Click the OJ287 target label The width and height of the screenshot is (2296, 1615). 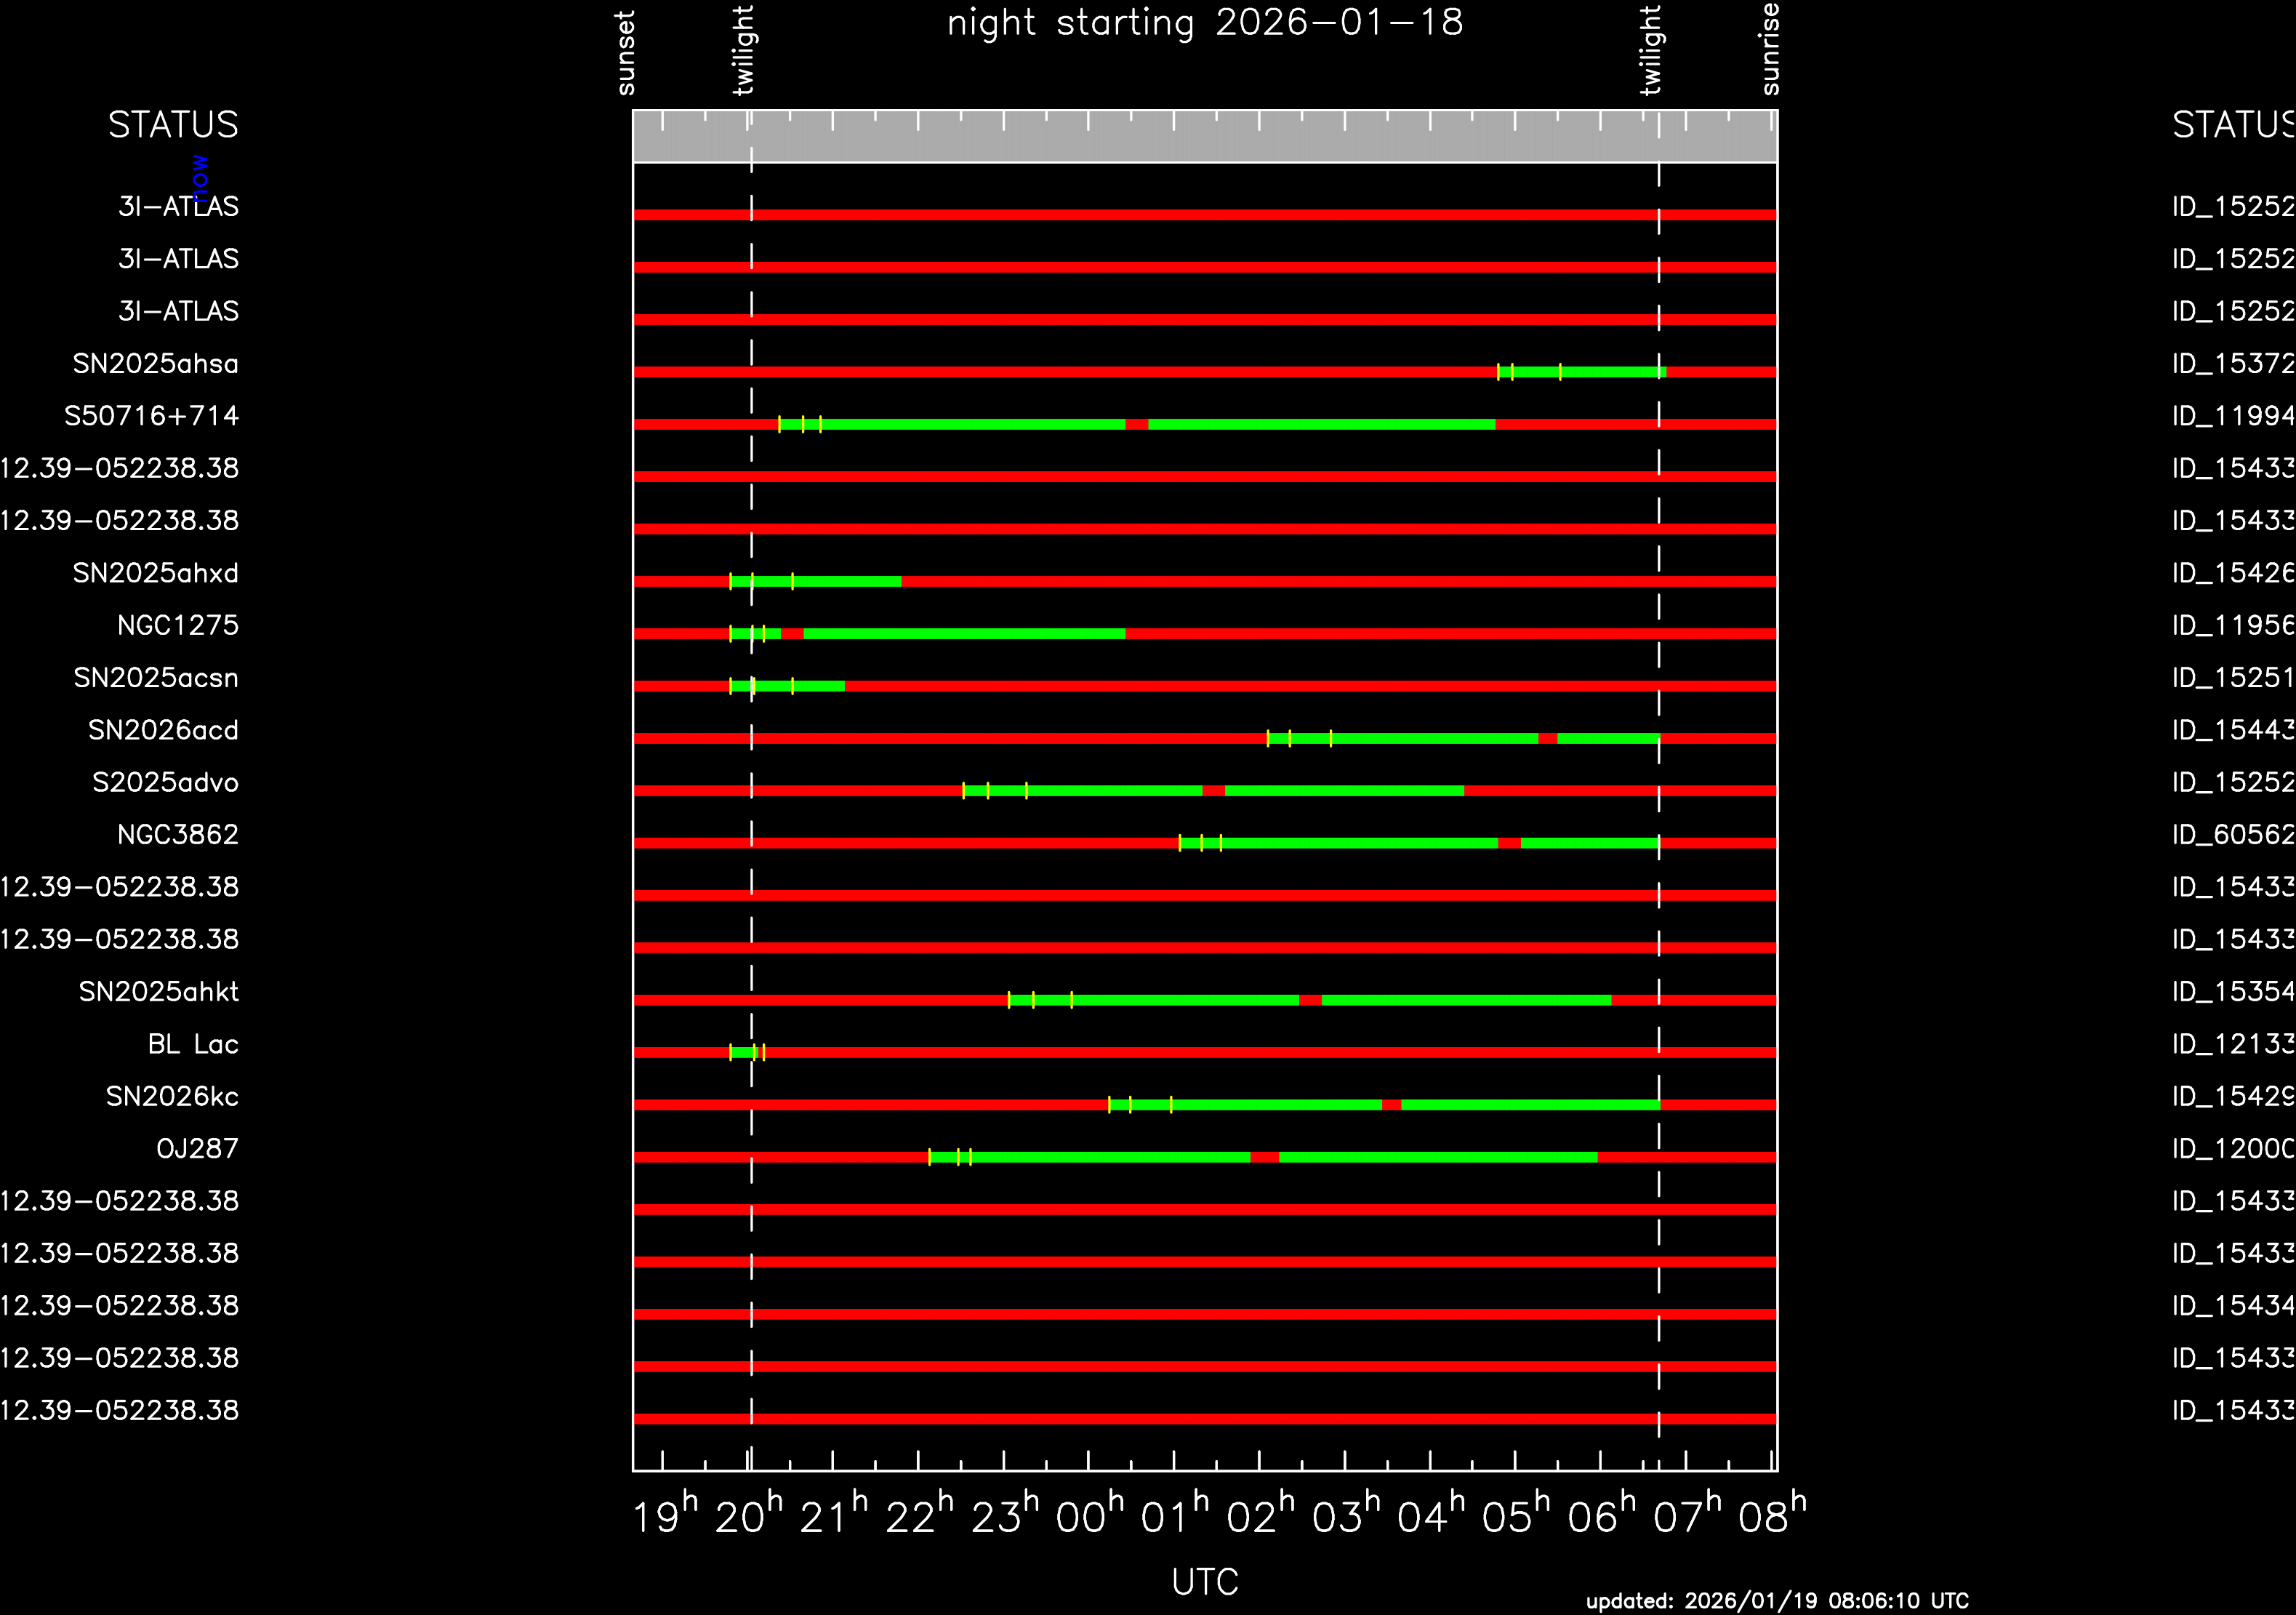[x=197, y=1149]
